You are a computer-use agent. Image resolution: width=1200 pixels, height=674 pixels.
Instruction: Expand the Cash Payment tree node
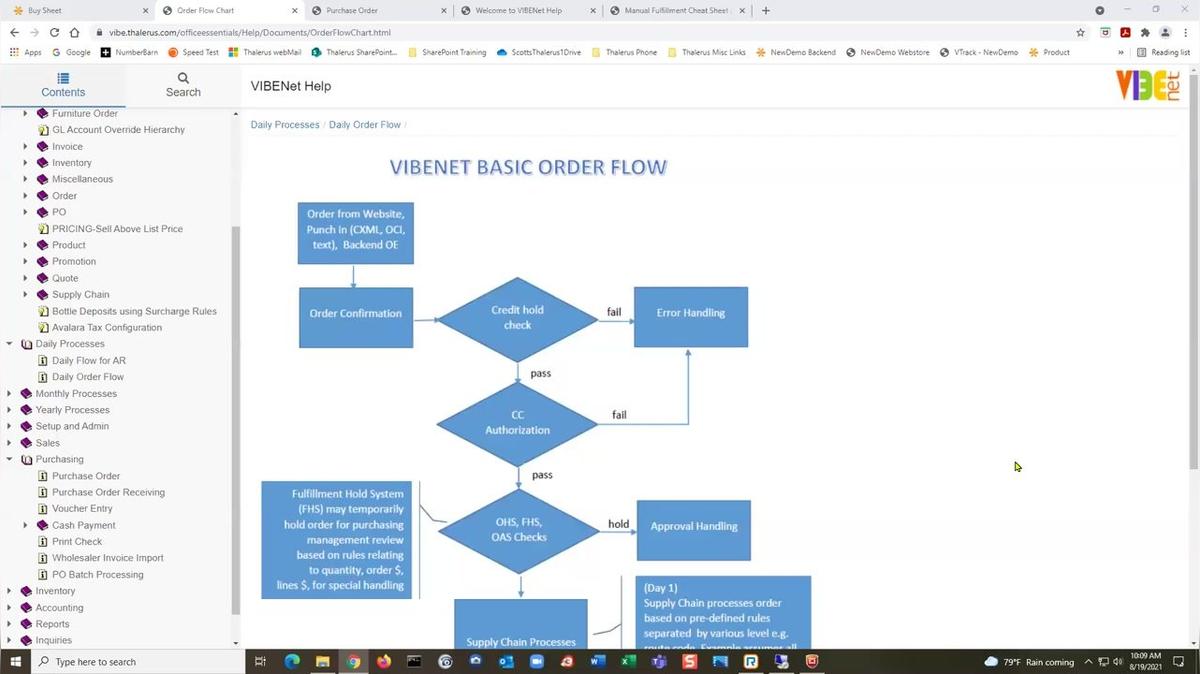point(26,525)
